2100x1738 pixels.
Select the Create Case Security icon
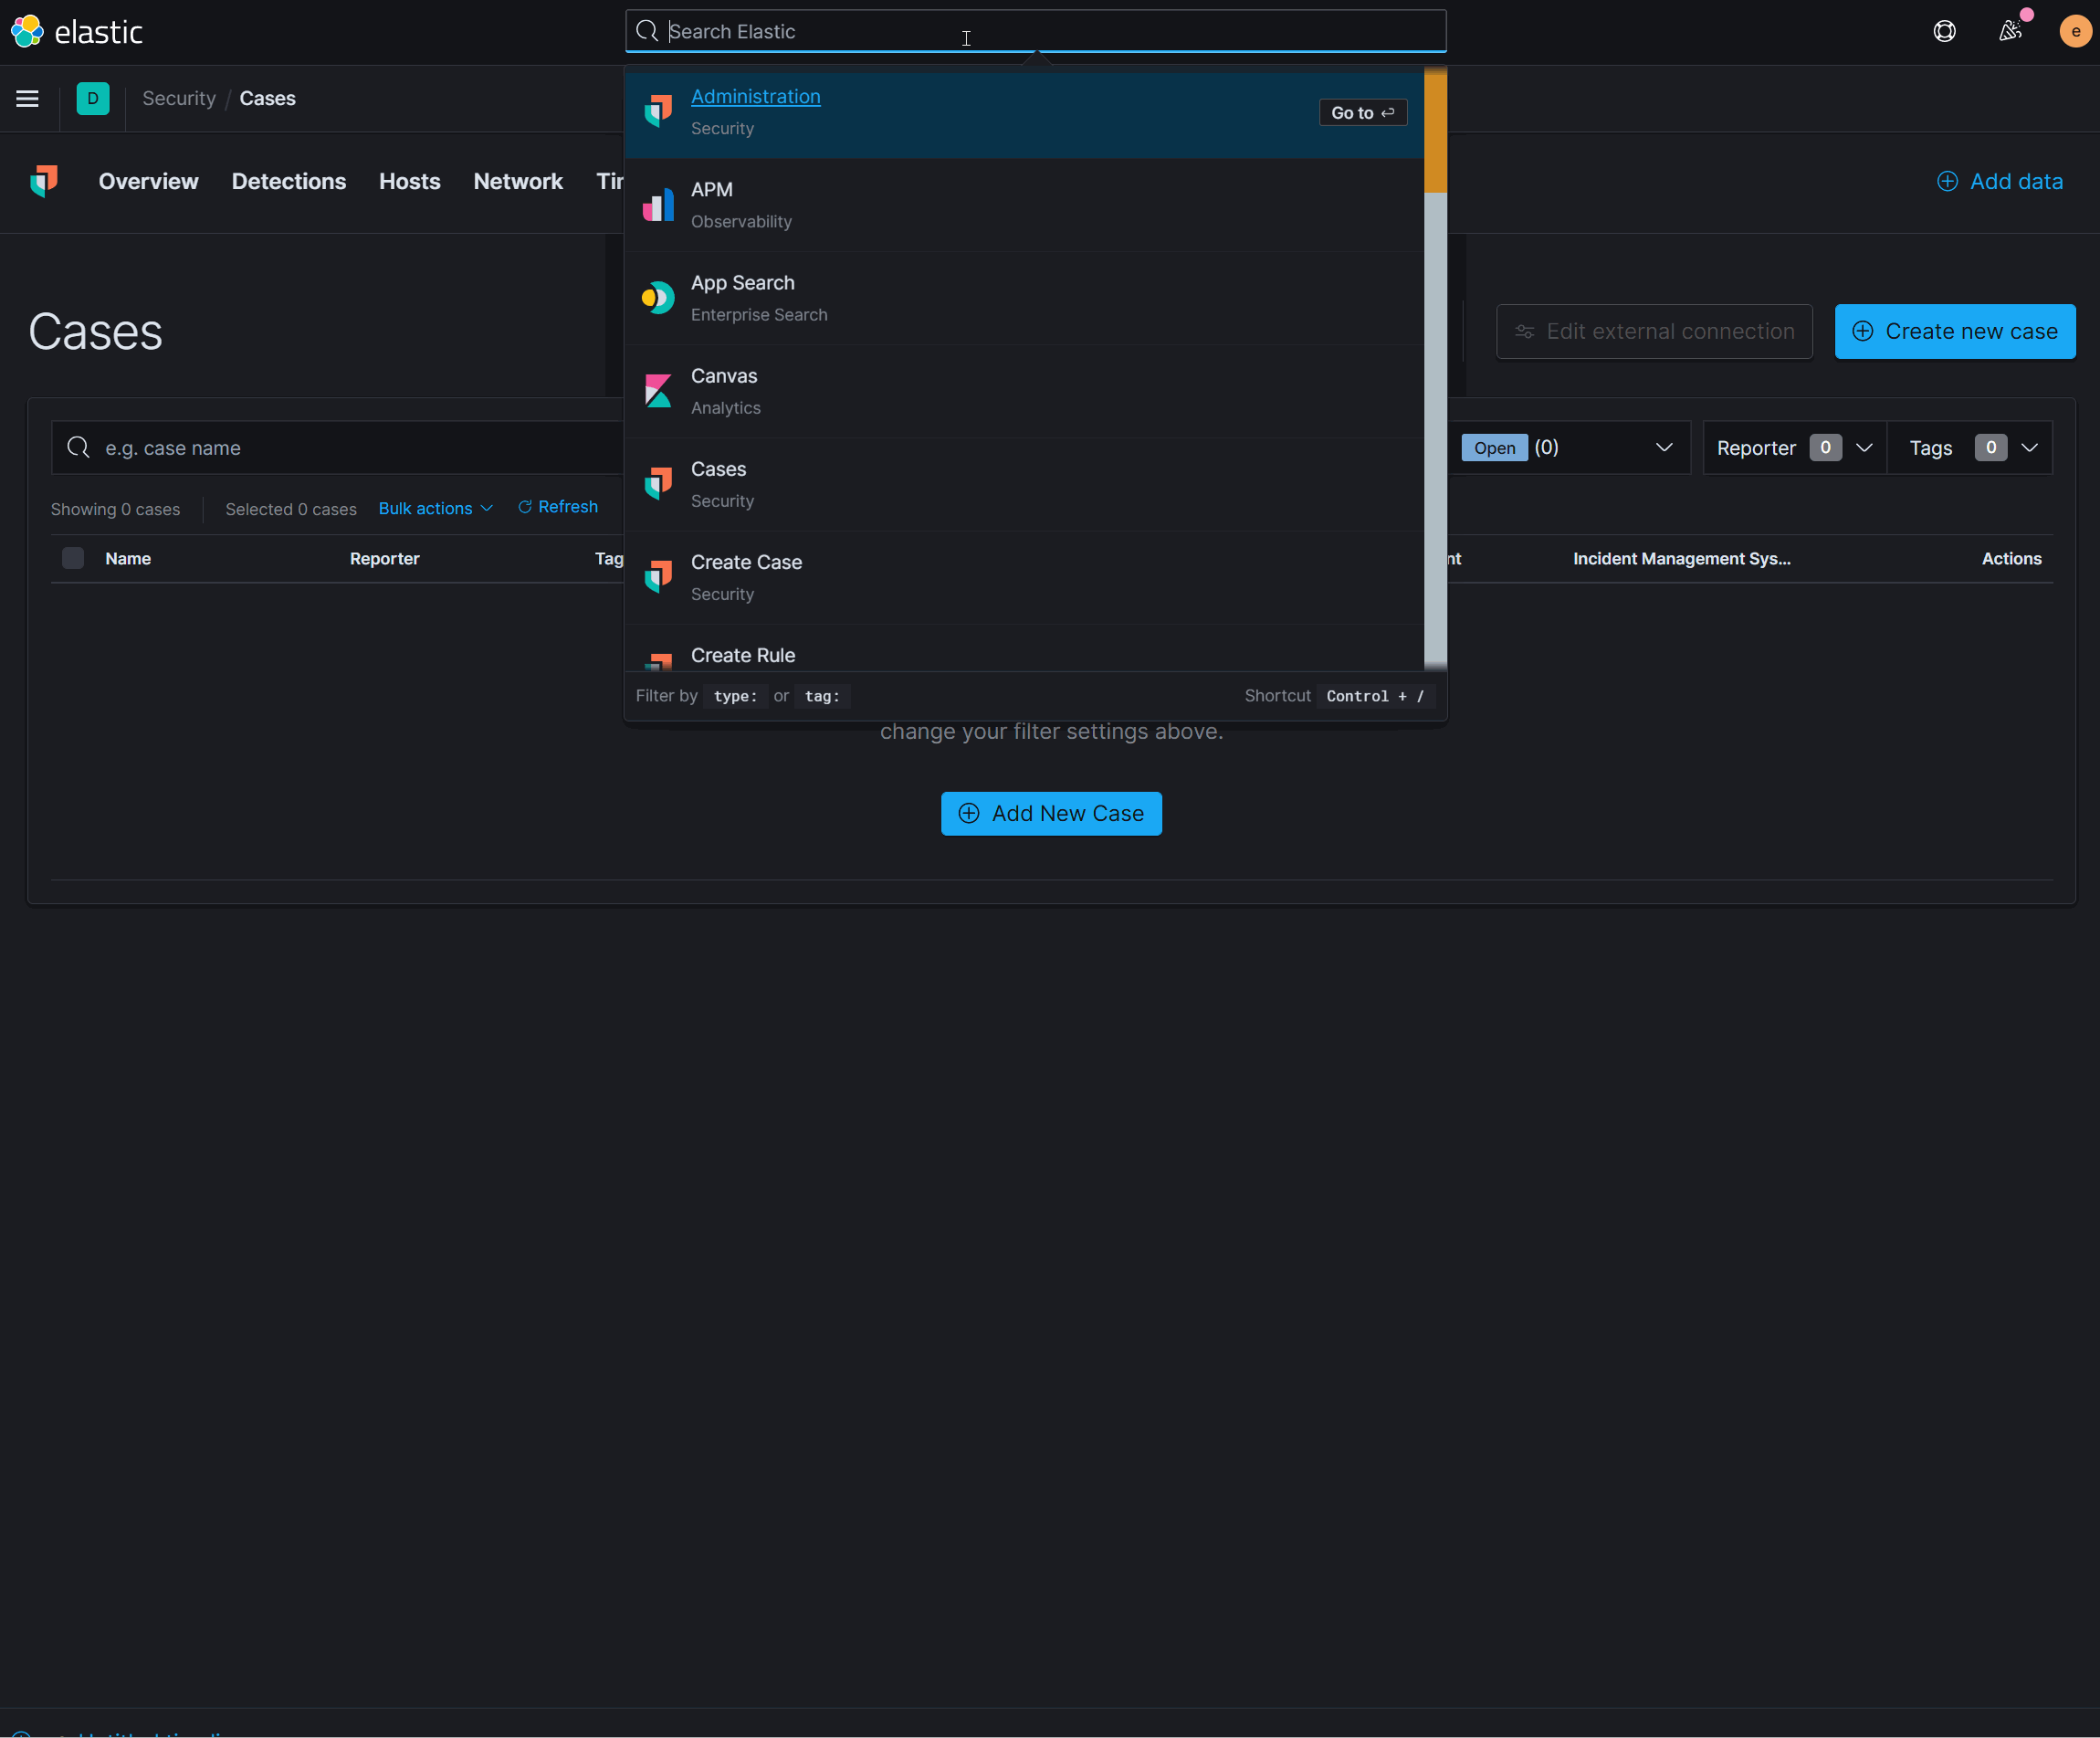pyautogui.click(x=659, y=576)
